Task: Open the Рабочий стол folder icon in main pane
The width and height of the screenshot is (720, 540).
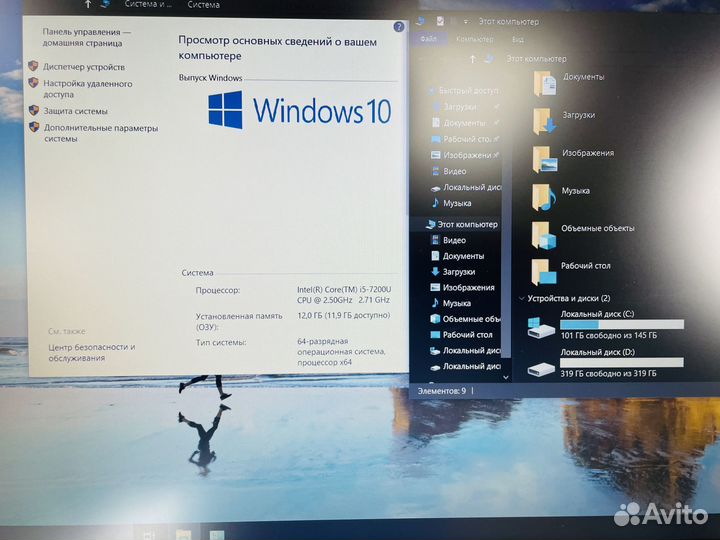Action: [x=544, y=272]
